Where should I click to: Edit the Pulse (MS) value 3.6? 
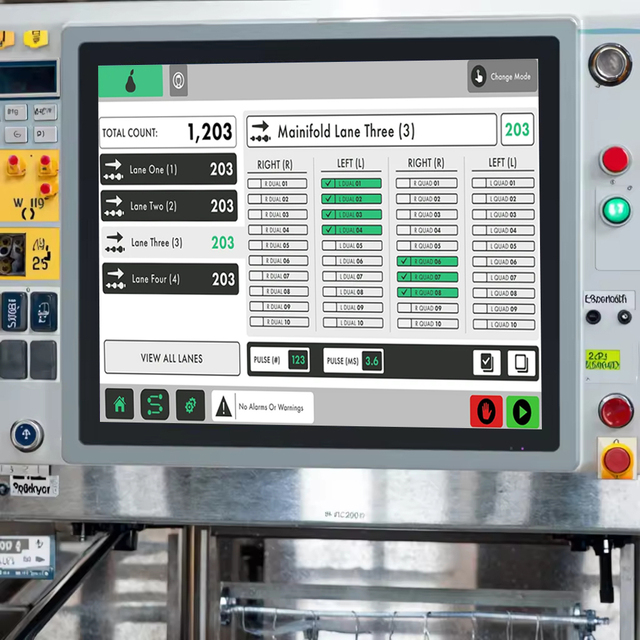372,361
